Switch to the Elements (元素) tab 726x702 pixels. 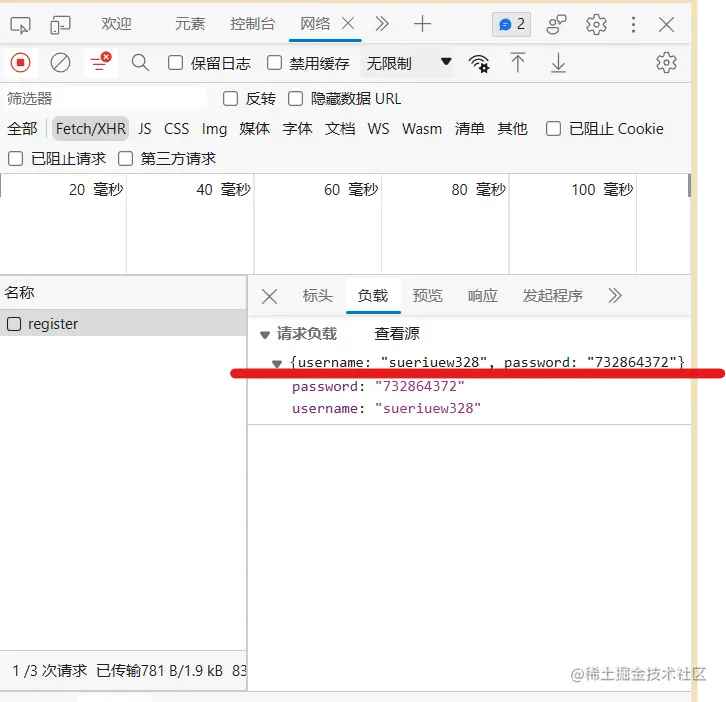coord(190,24)
